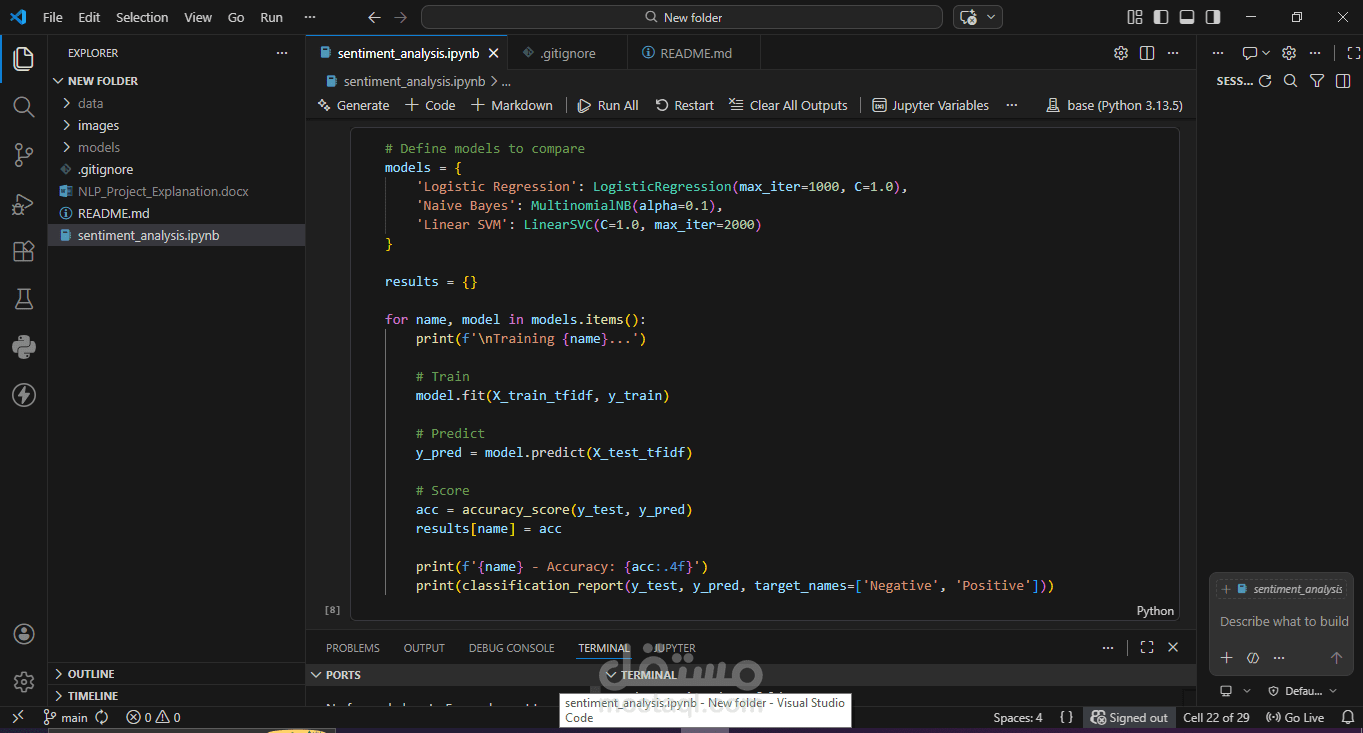The height and width of the screenshot is (733, 1363).
Task: Switch to the DEBUG CONSOLE tab
Action: click(x=511, y=648)
